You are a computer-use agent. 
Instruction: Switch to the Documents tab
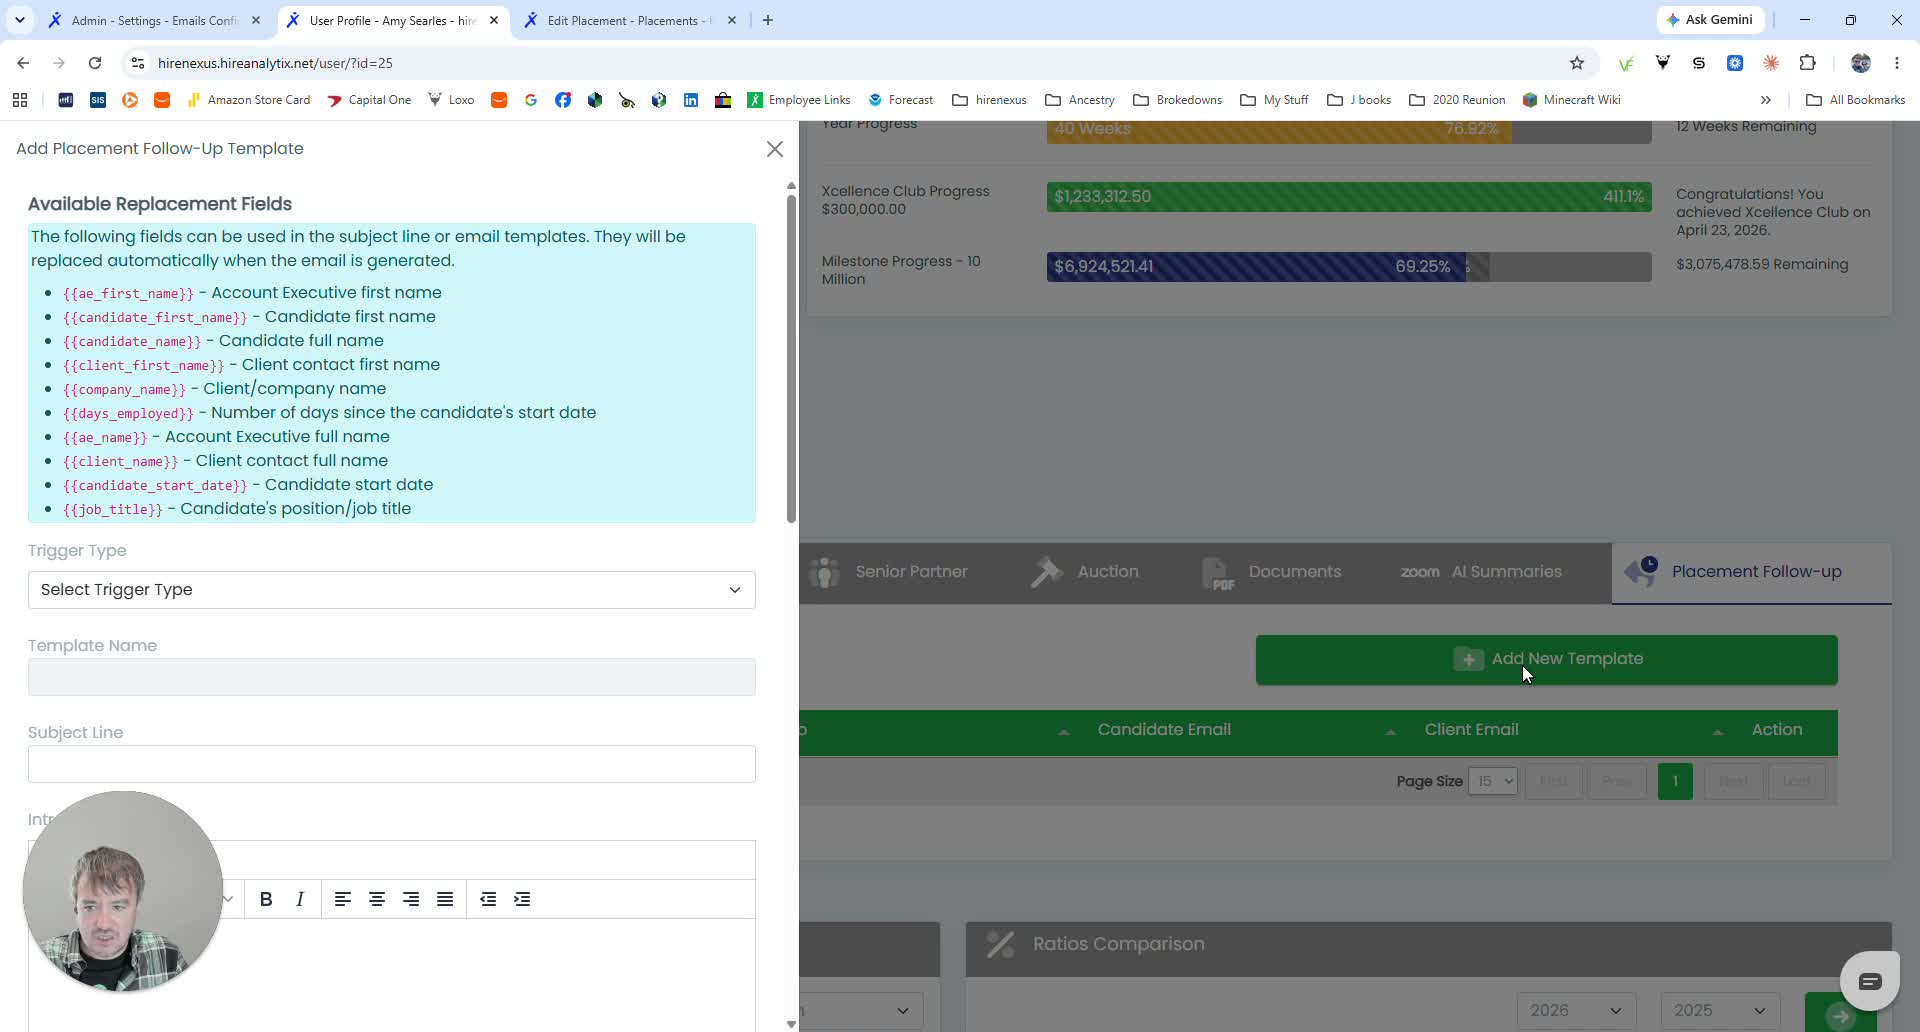pos(1271,572)
